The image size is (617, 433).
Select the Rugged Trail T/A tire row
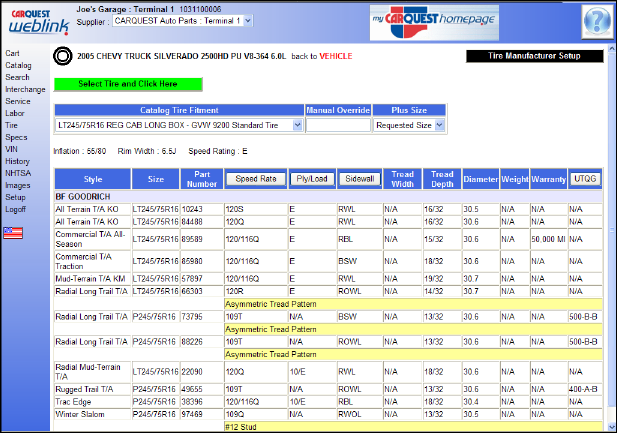(328, 389)
